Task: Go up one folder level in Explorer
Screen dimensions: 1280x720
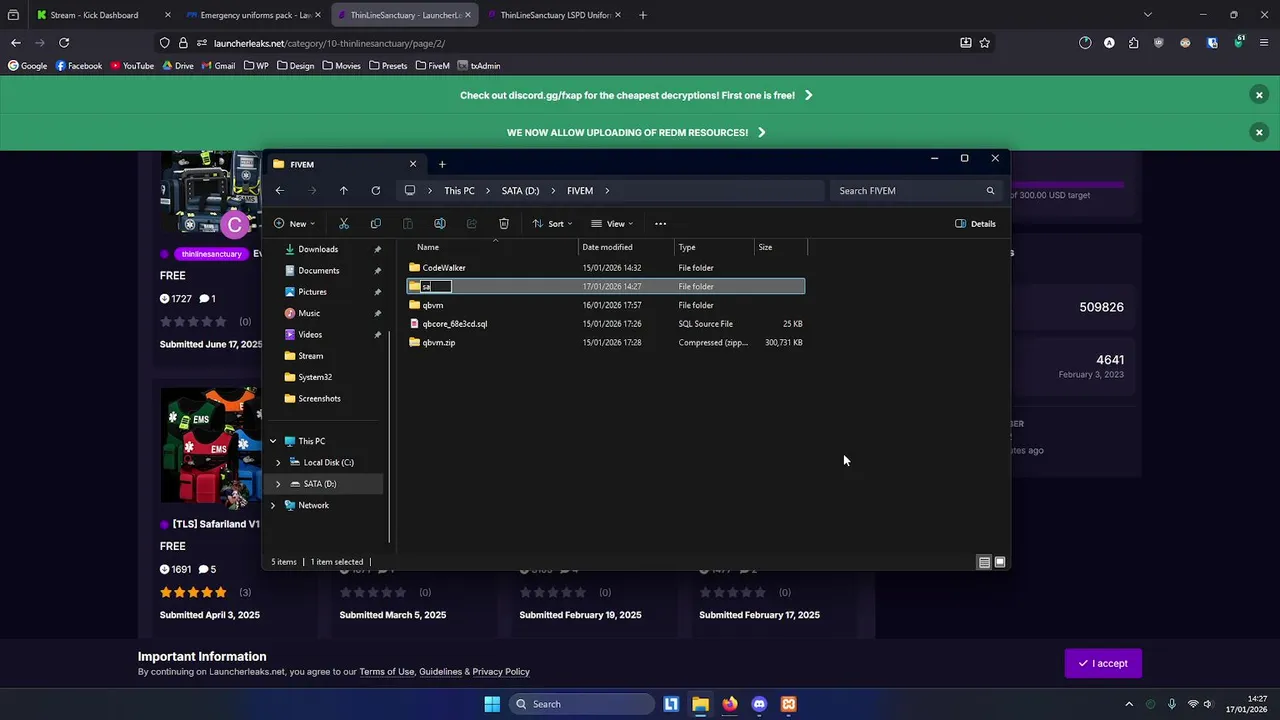Action: pyautogui.click(x=343, y=191)
